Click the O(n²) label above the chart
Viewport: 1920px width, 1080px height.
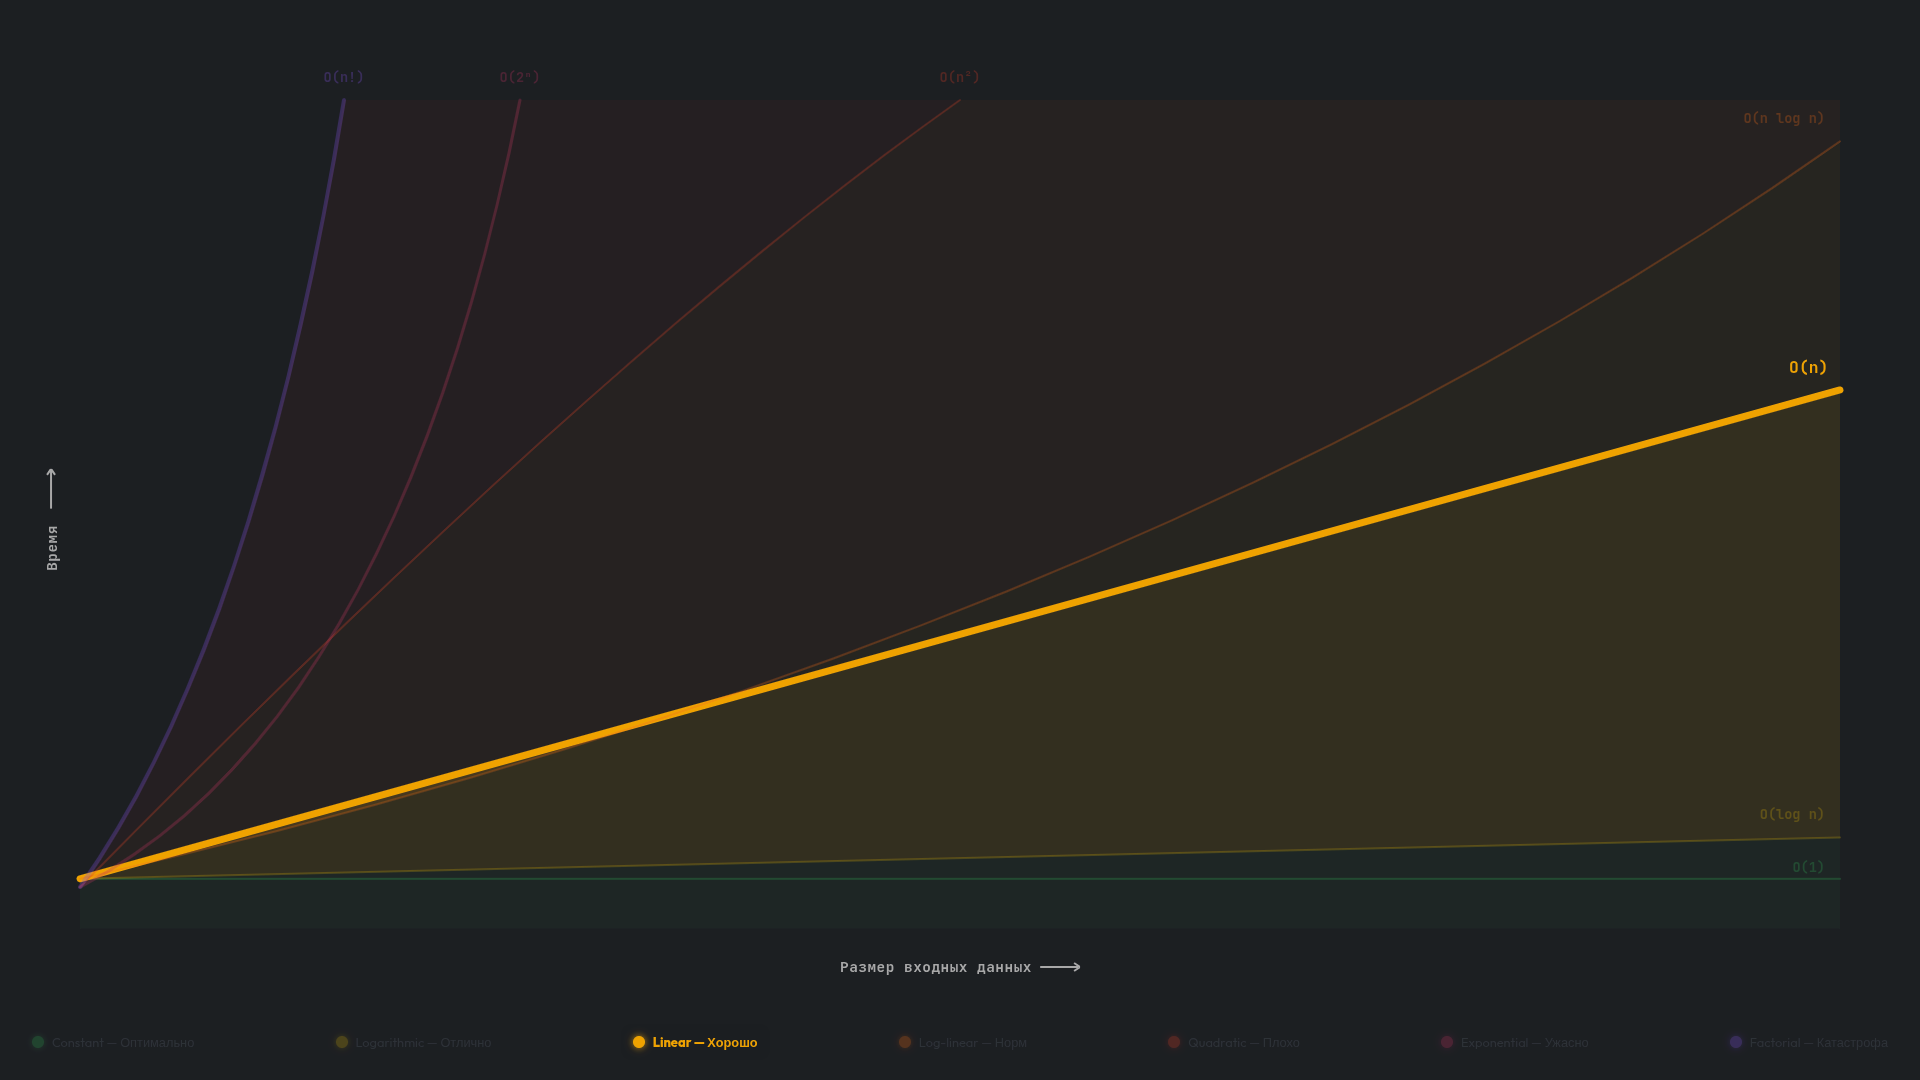(x=959, y=77)
